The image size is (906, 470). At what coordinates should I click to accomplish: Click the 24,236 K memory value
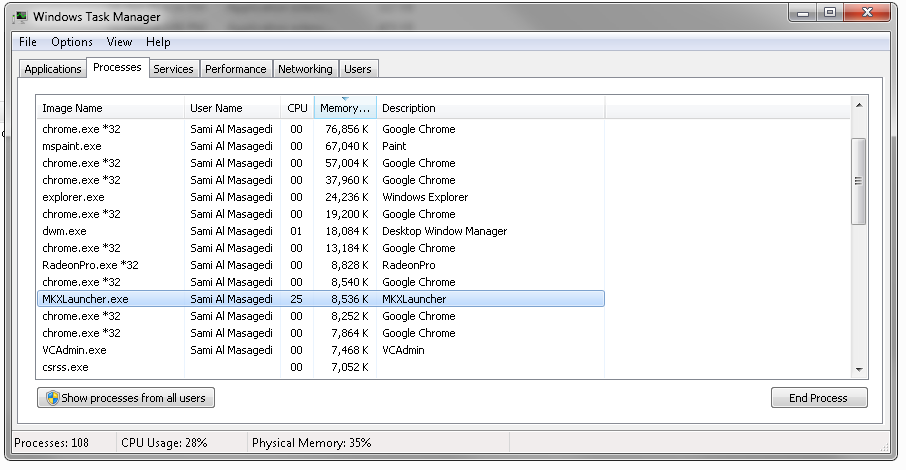click(347, 197)
